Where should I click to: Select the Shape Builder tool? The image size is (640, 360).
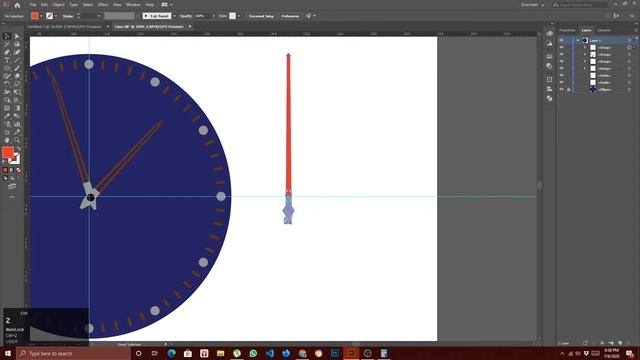tap(7, 100)
